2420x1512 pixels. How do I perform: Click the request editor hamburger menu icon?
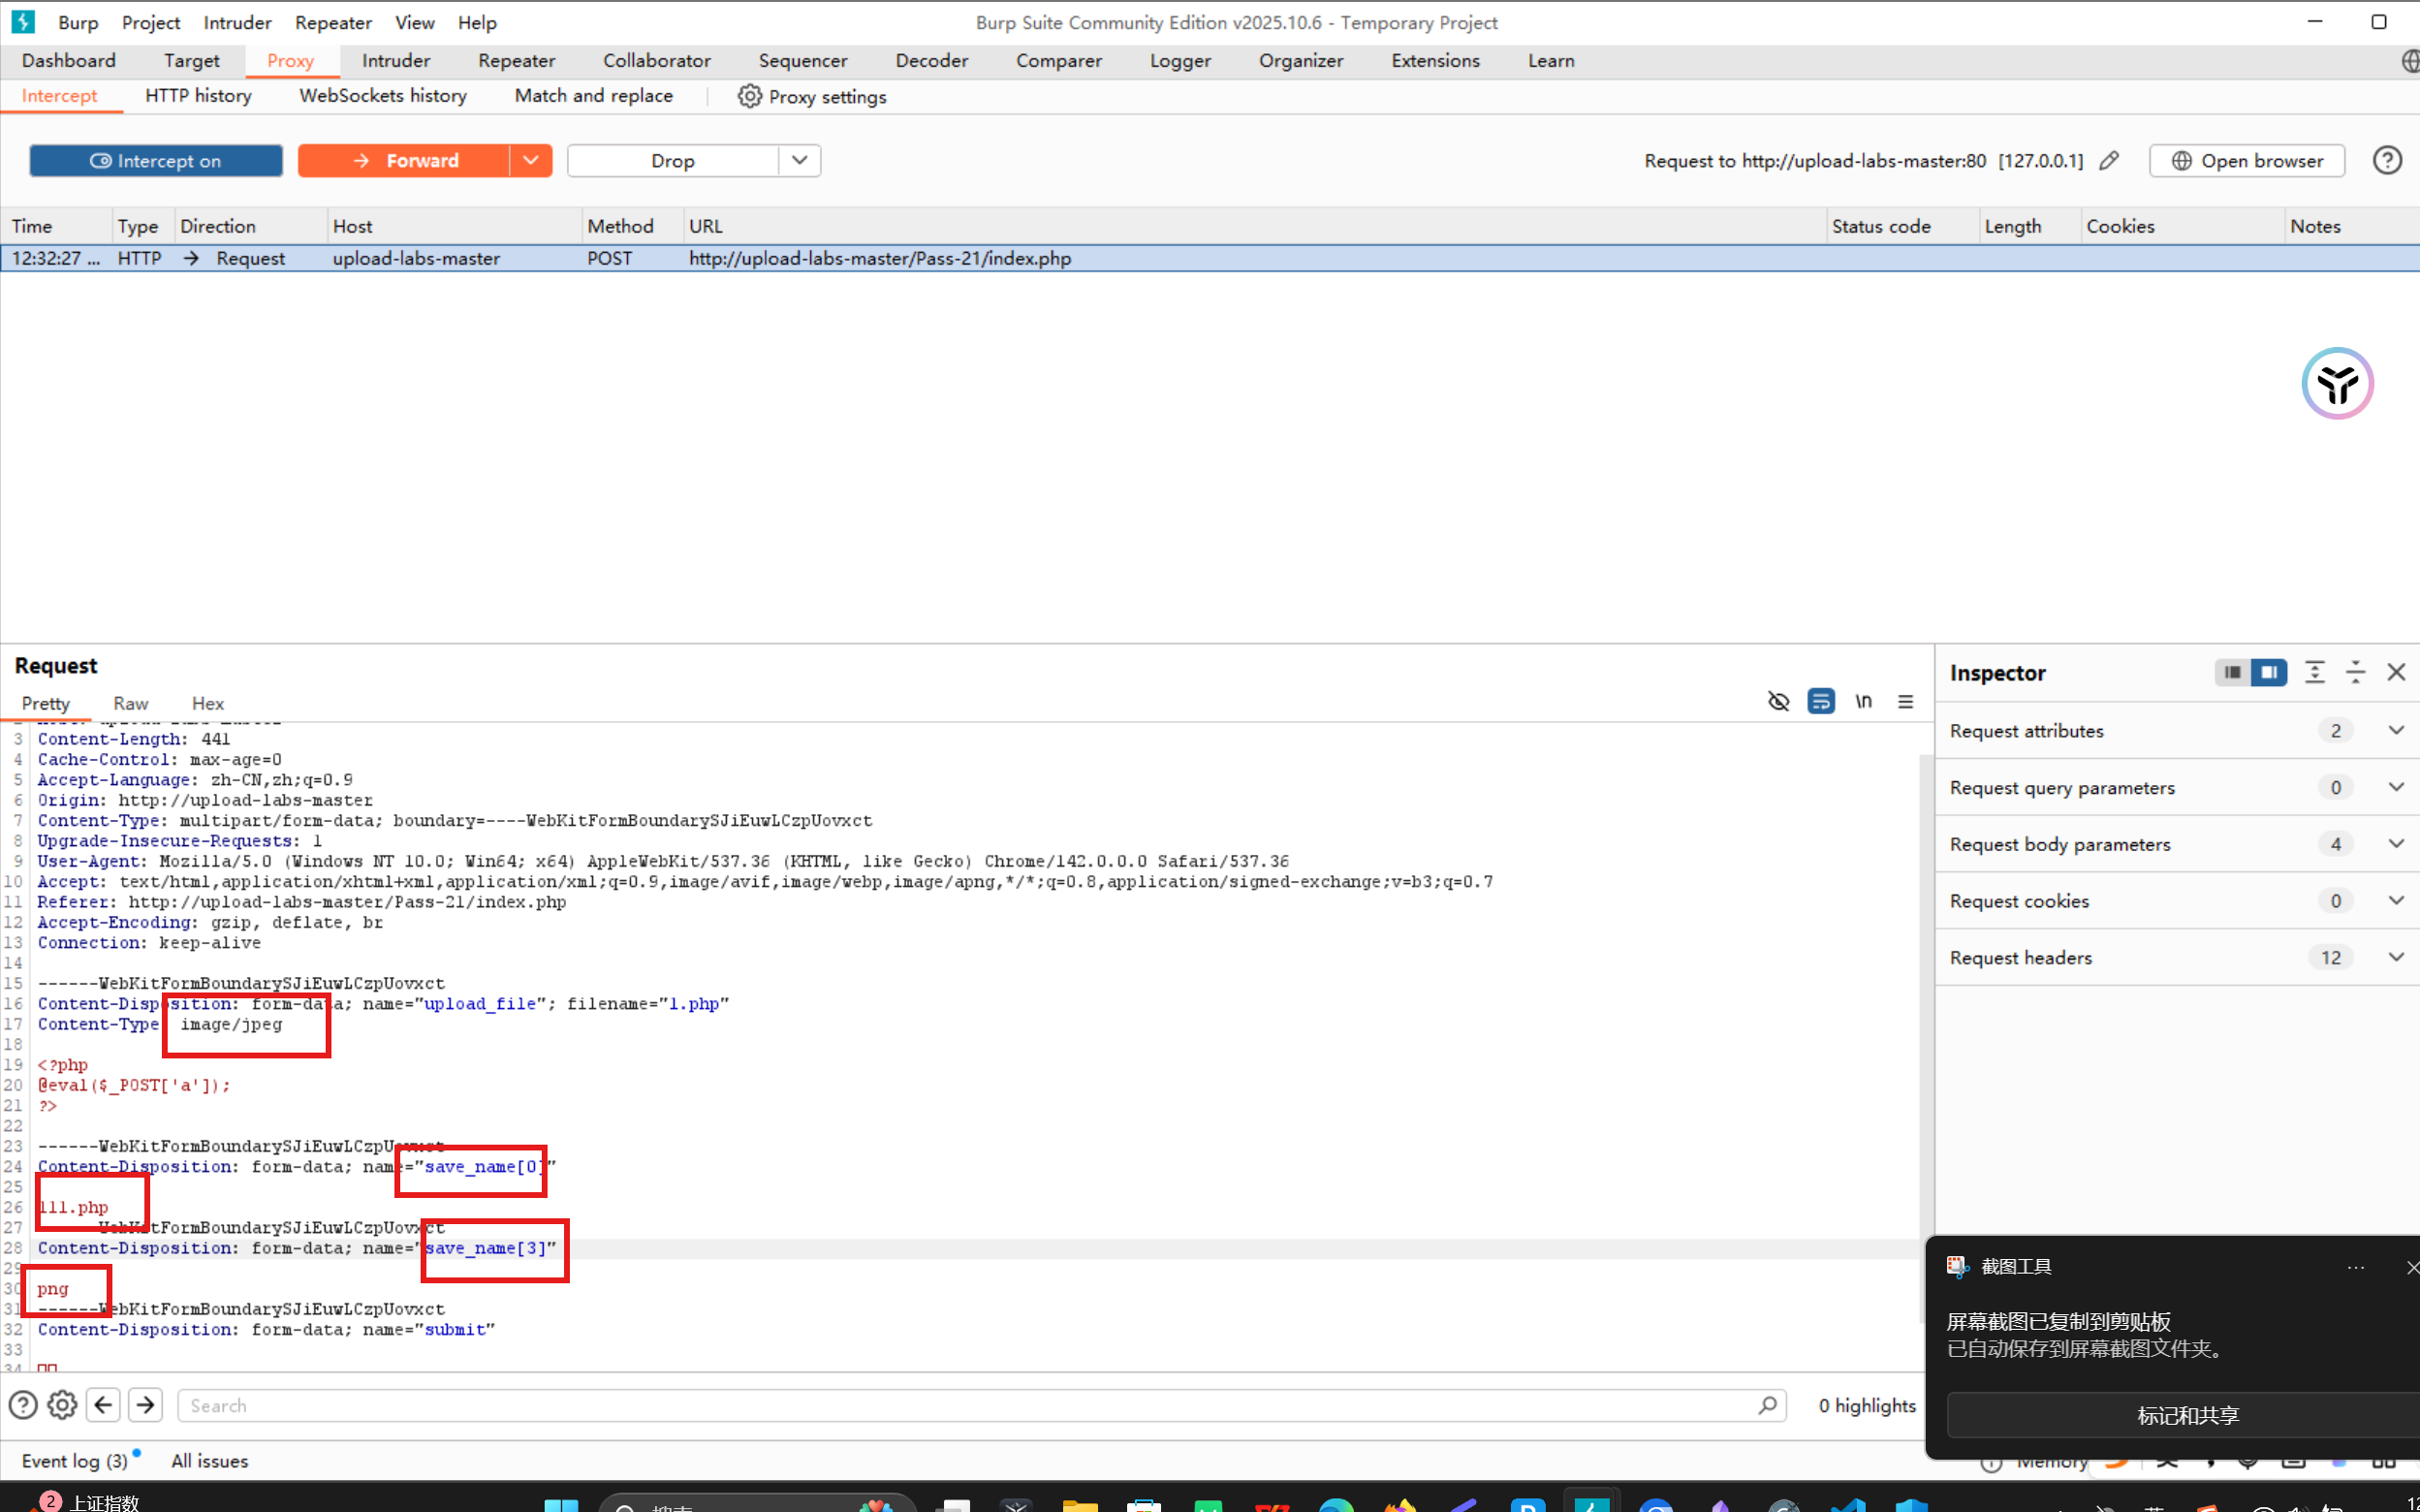[1905, 702]
